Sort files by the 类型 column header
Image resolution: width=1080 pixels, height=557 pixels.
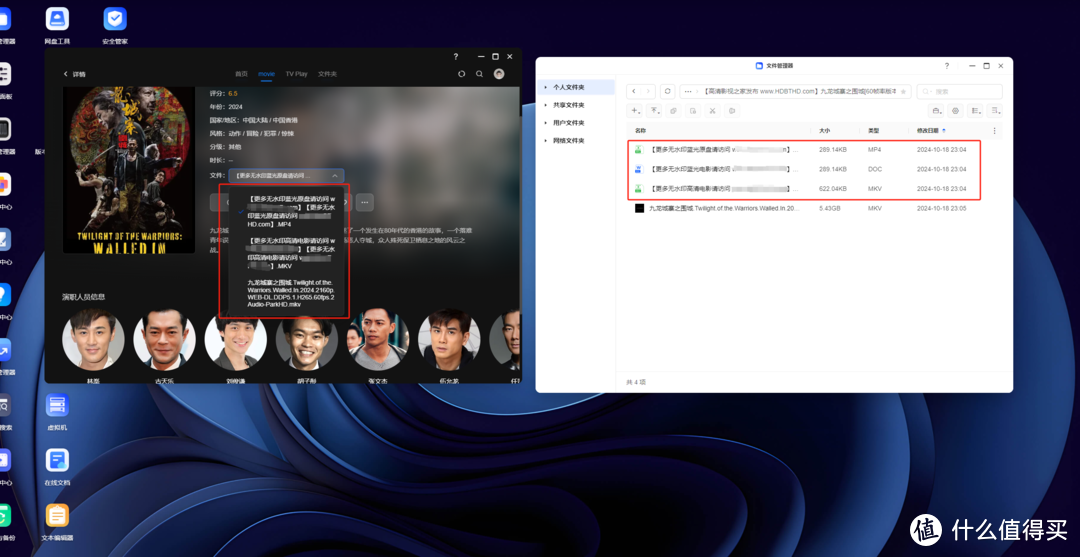(x=873, y=131)
